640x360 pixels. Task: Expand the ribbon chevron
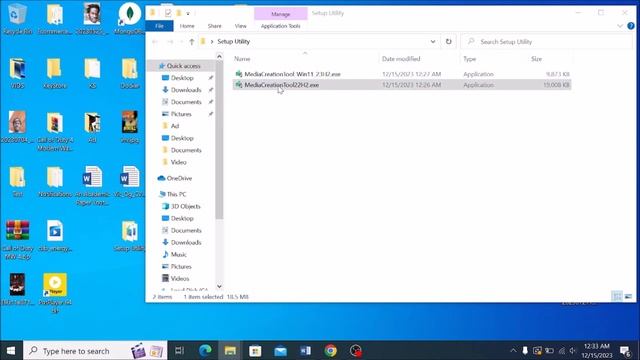tap(620, 26)
